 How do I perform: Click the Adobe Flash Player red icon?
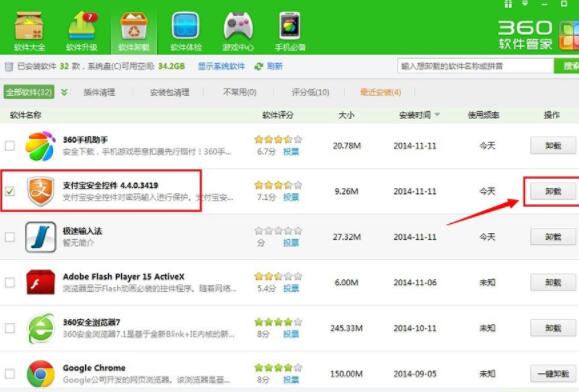41,282
